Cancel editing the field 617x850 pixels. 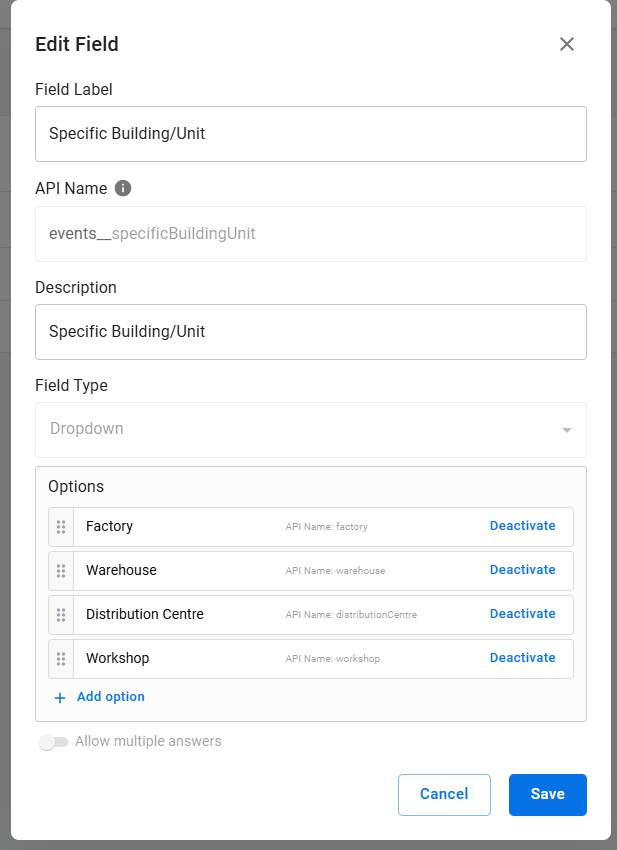pos(444,794)
